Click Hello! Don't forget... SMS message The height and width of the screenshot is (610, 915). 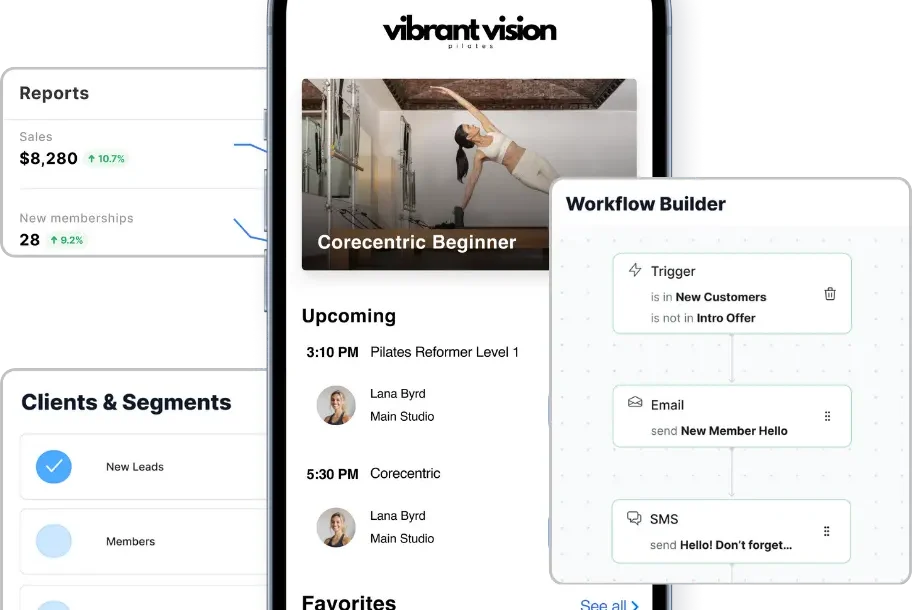(736, 545)
